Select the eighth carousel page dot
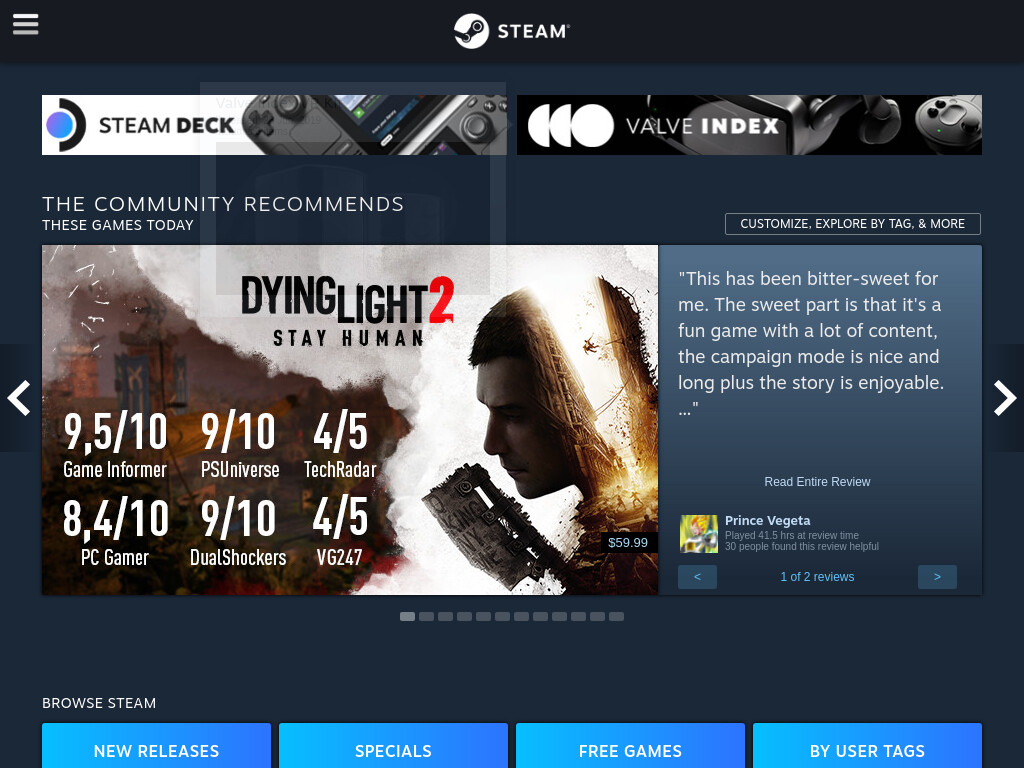The width and height of the screenshot is (1024, 768). click(x=540, y=616)
